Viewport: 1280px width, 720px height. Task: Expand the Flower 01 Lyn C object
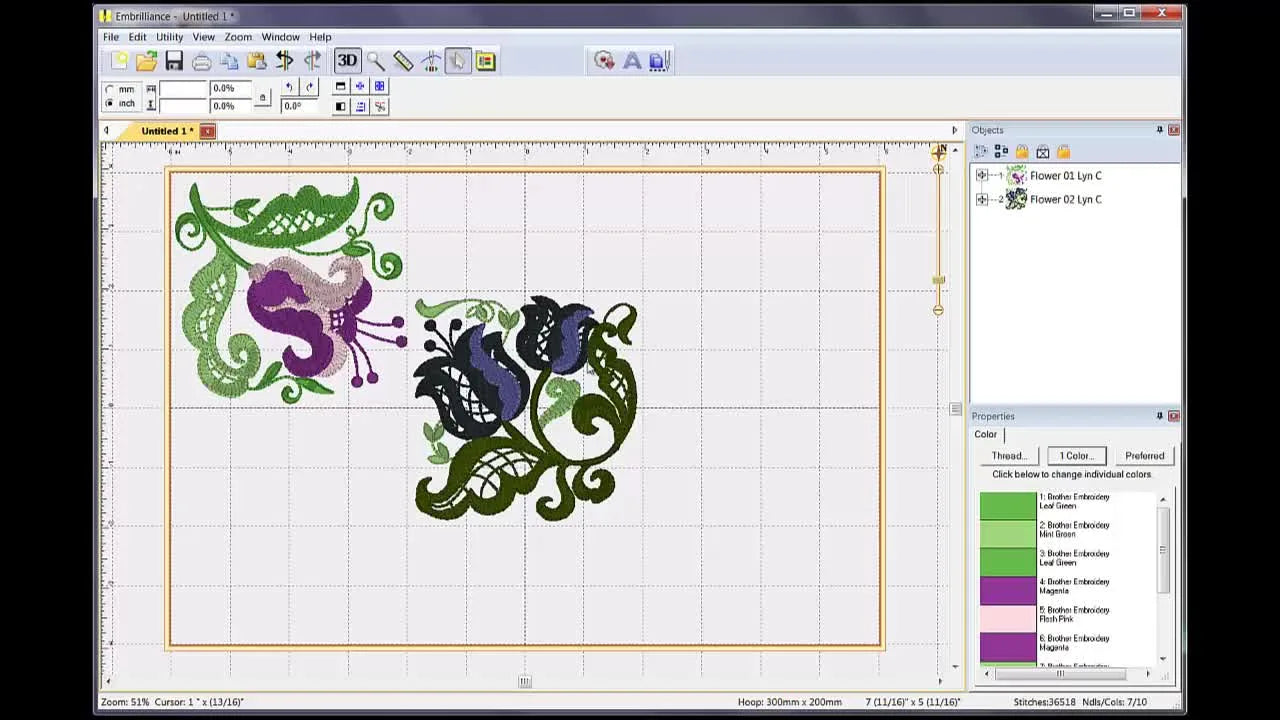[981, 175]
